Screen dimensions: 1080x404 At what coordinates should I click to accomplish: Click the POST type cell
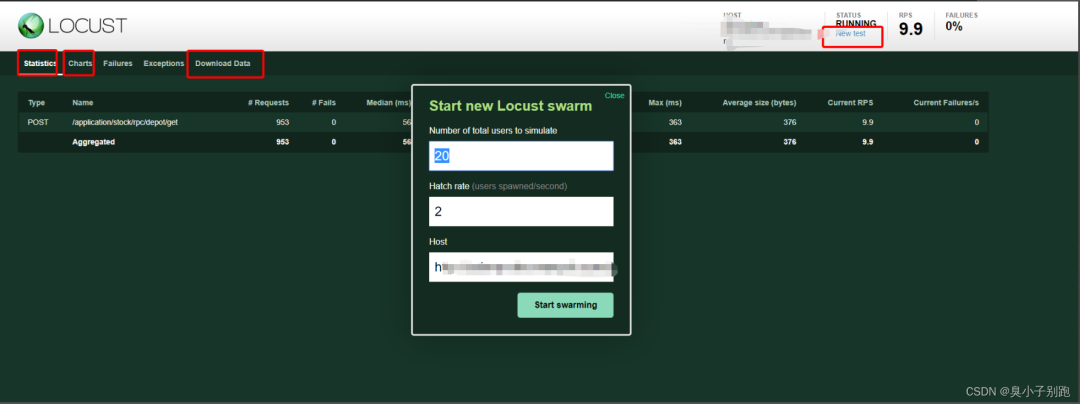(x=39, y=123)
